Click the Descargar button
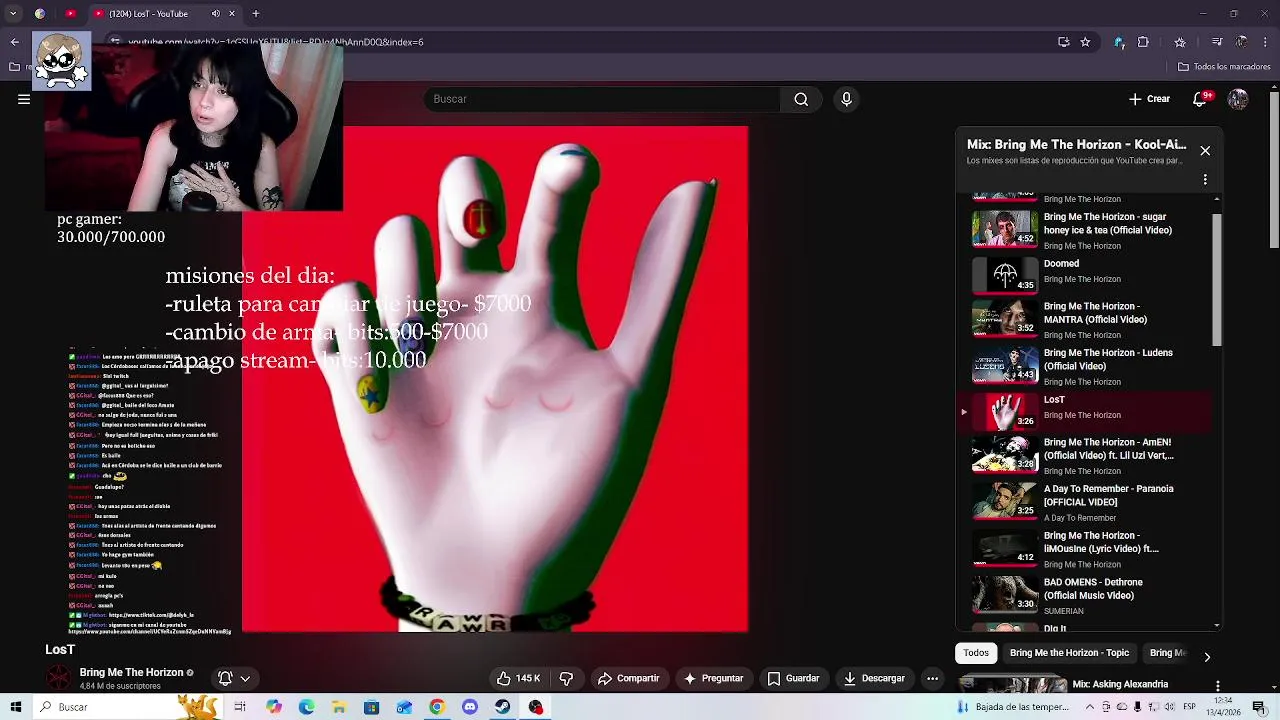The width and height of the screenshot is (1280, 720). pos(874,678)
